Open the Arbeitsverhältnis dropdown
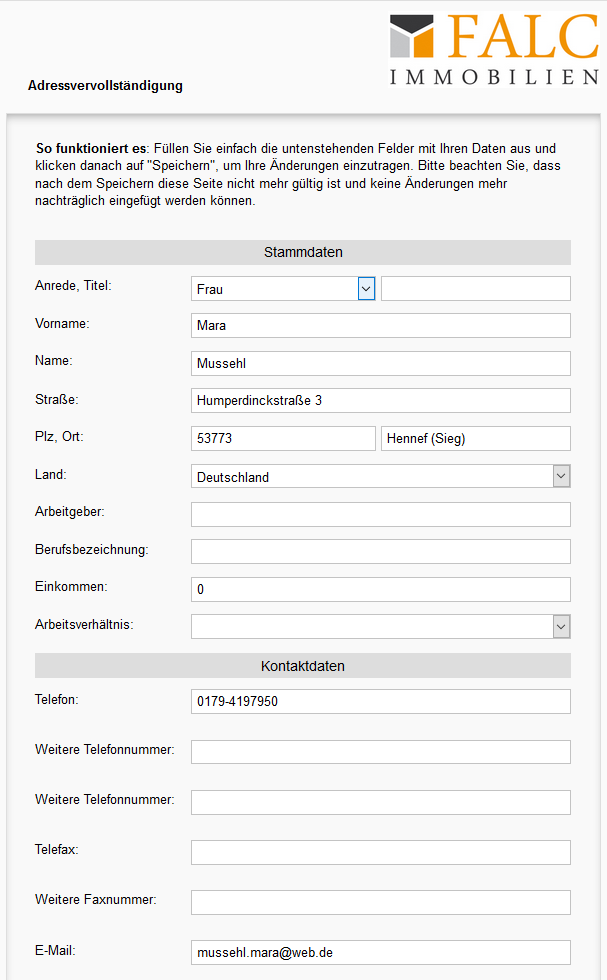 (x=380, y=626)
